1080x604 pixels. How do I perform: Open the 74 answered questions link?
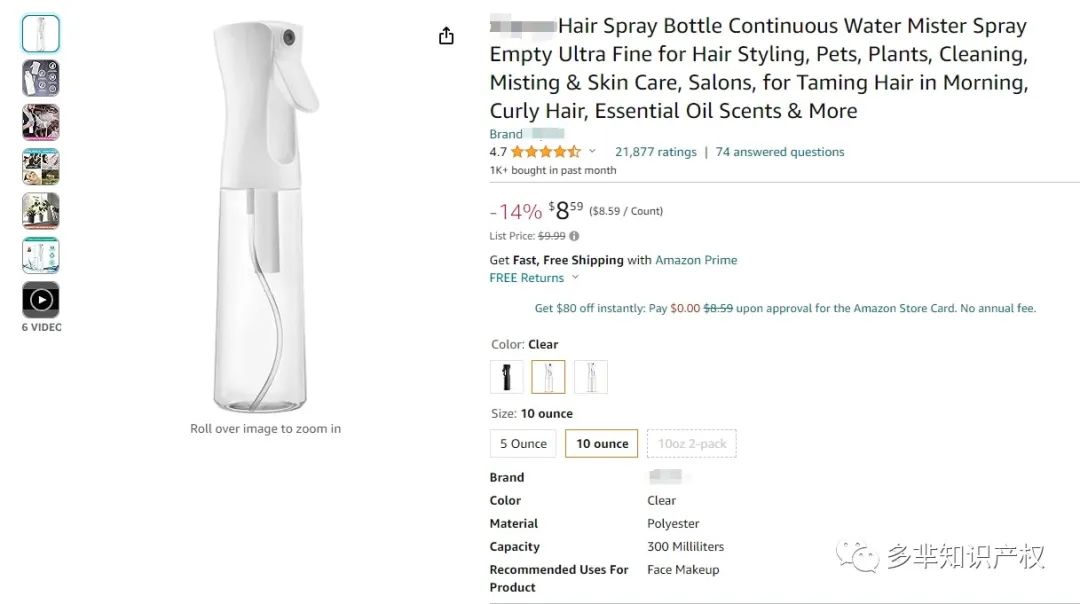point(780,152)
